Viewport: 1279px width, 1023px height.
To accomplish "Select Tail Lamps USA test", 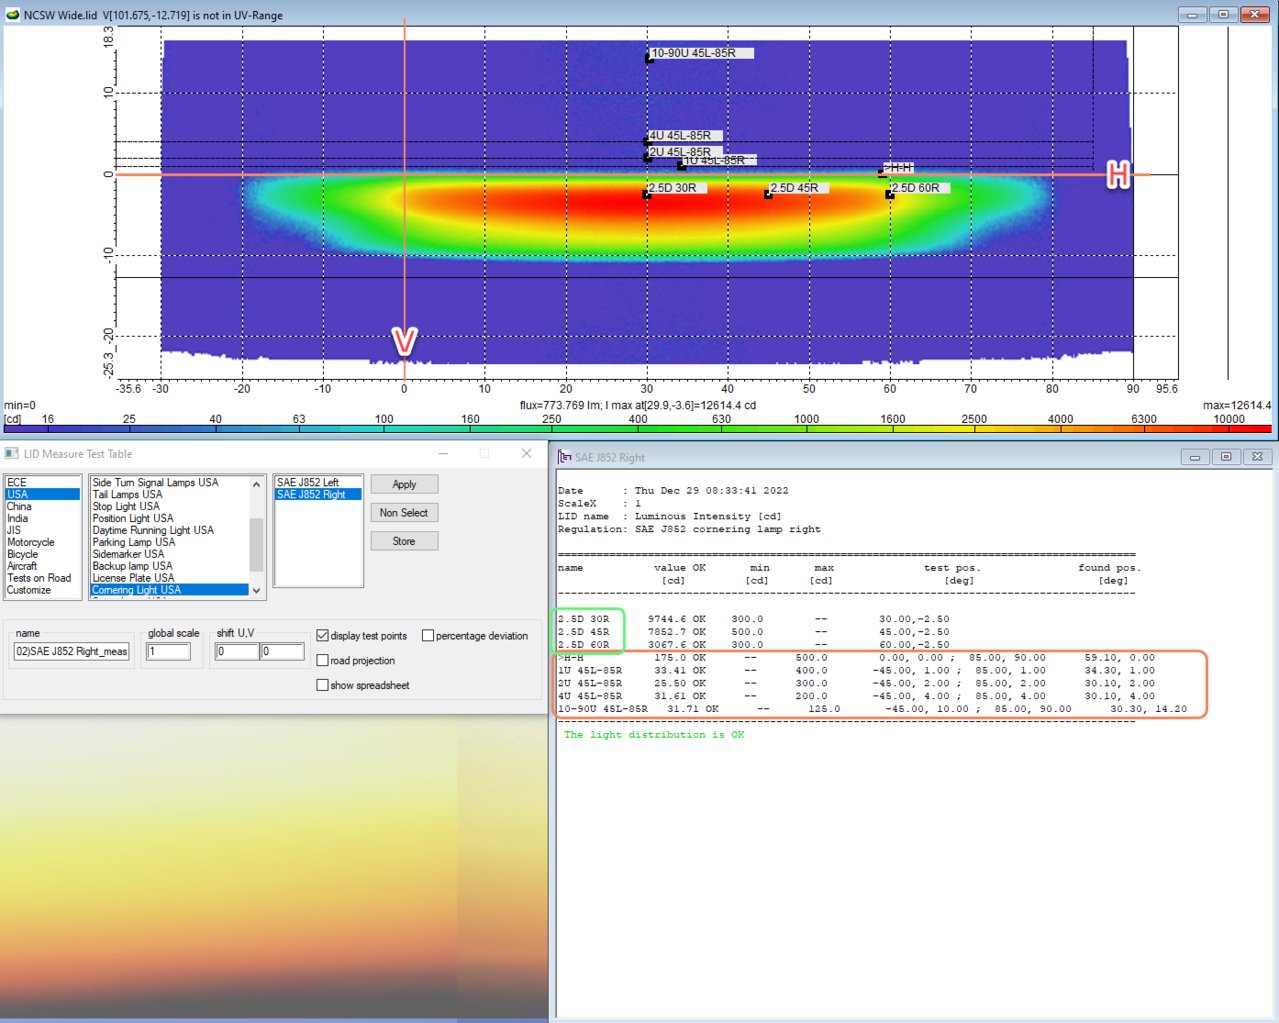I will point(169,494).
